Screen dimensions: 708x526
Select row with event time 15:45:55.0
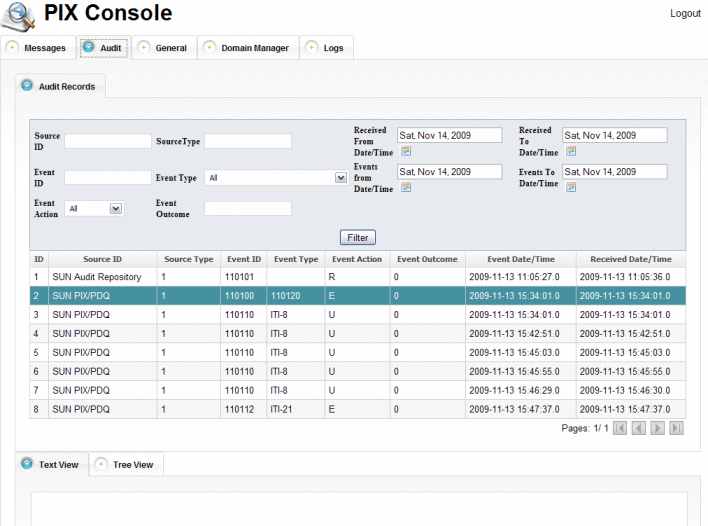[358, 372]
